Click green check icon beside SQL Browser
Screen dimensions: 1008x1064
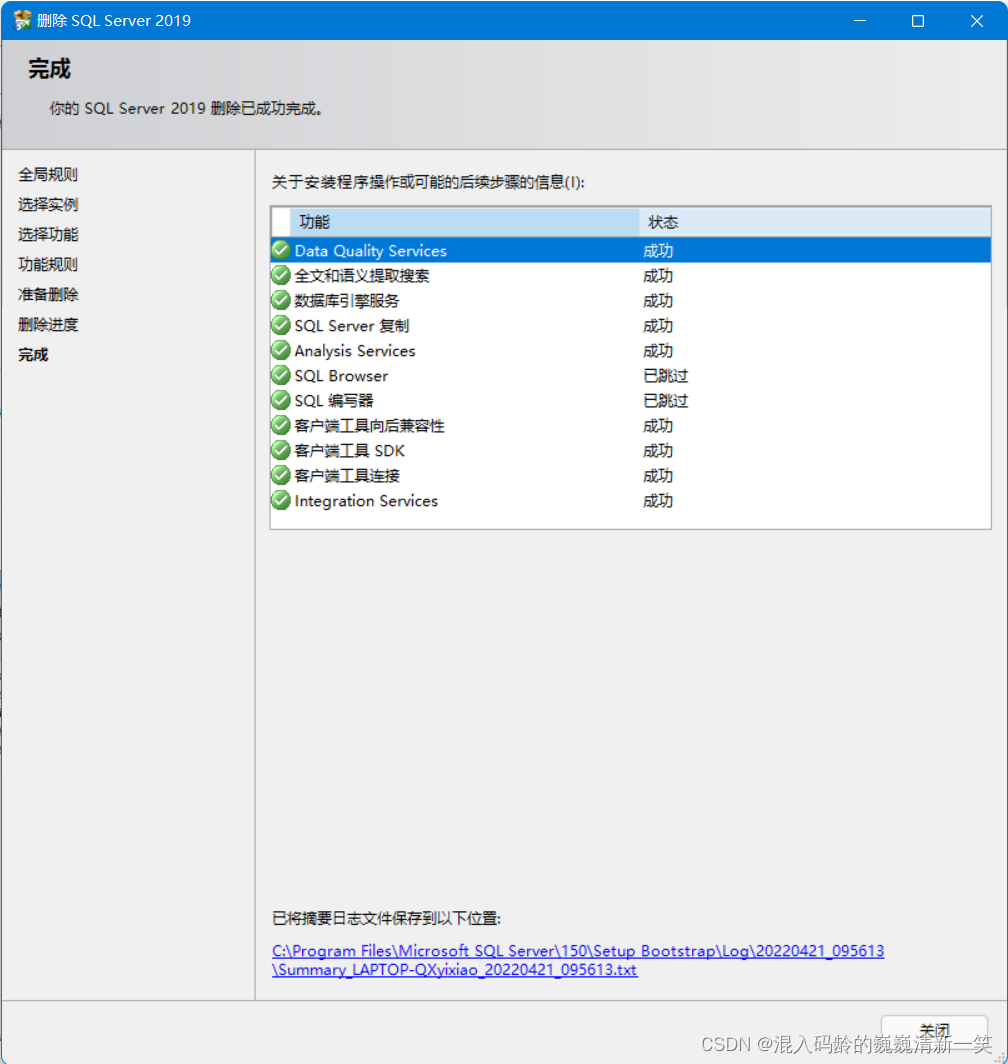pyautogui.click(x=280, y=375)
